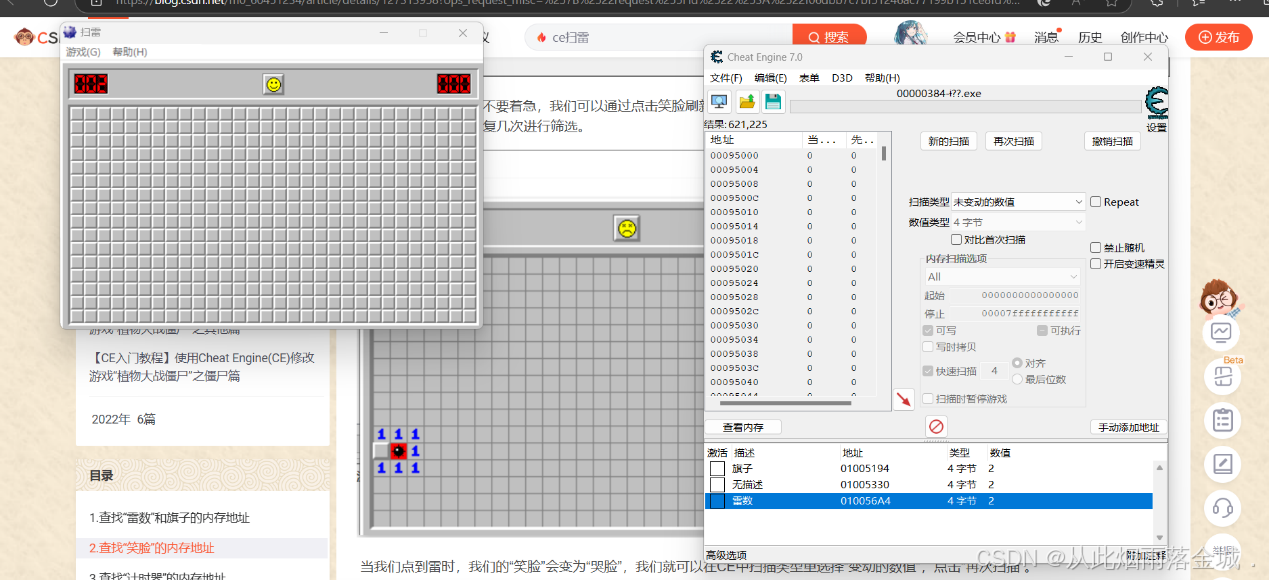The width and height of the screenshot is (1269, 580).
Task: Toggle 快速扫描 checkbox
Action: click(x=927, y=371)
